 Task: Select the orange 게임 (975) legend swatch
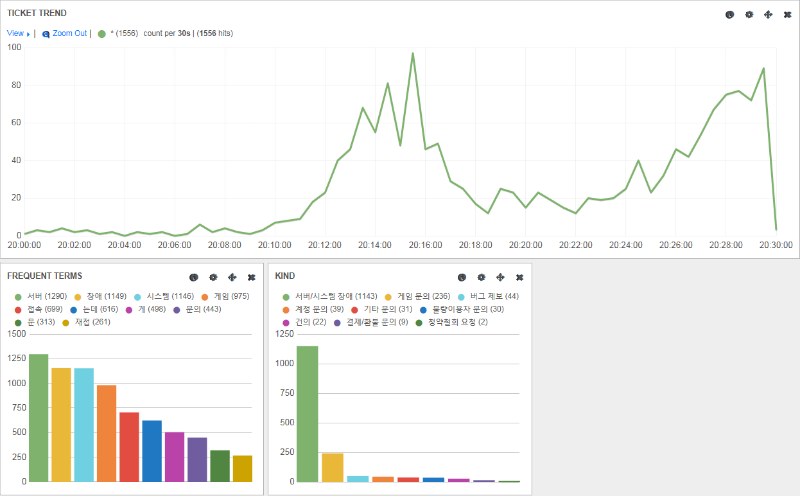tap(205, 297)
